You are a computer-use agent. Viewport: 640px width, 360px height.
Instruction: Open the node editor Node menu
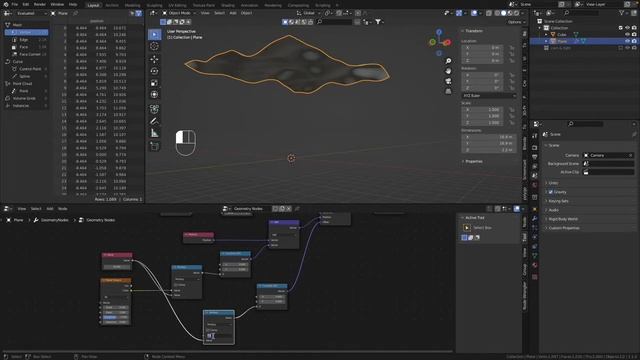pos(62,209)
